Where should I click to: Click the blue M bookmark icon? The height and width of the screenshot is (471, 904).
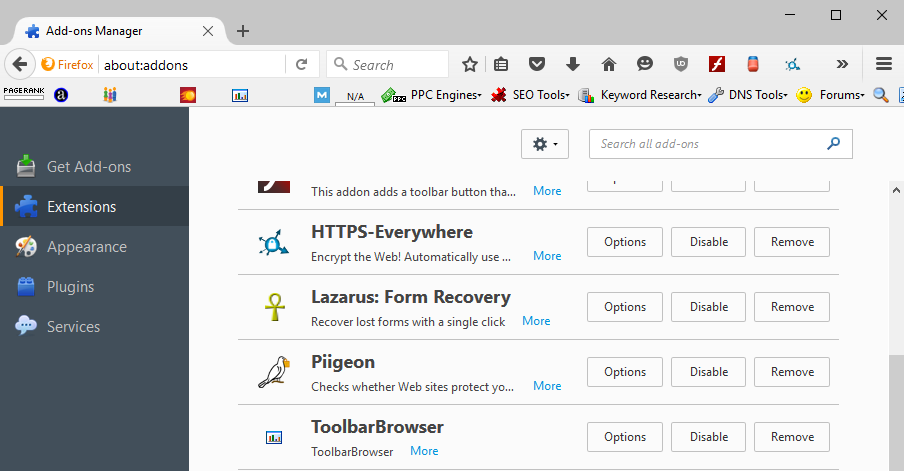click(322, 95)
